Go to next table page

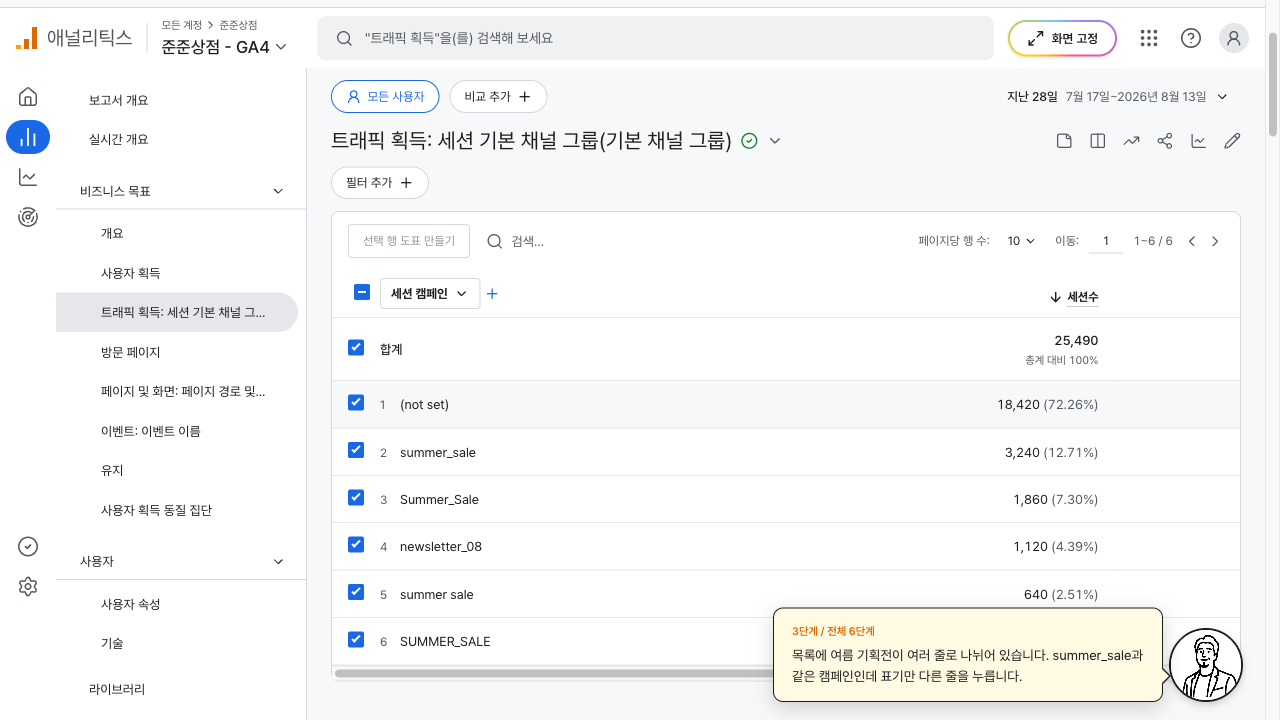(x=1215, y=241)
